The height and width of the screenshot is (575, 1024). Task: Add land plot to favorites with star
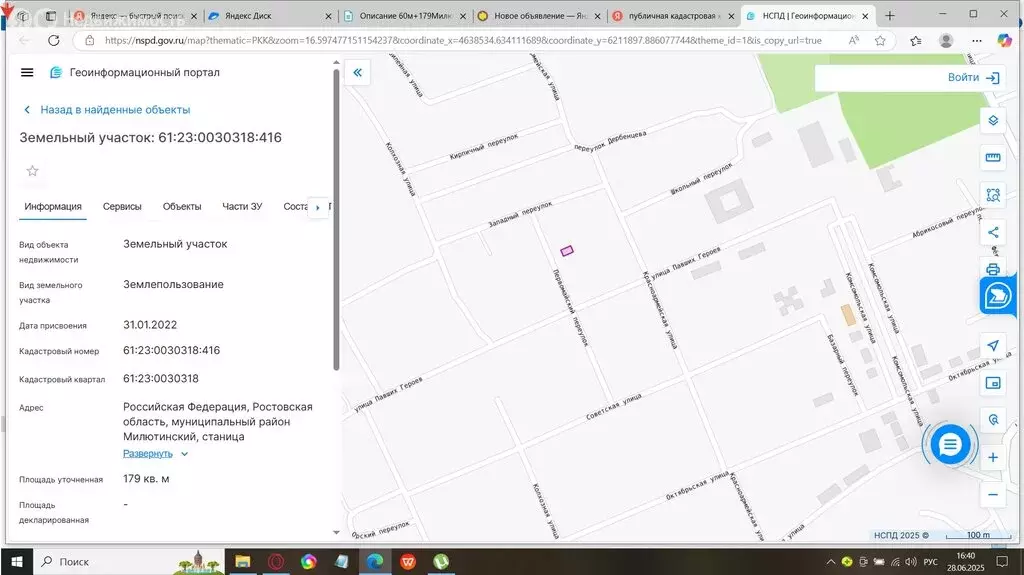click(x=32, y=171)
